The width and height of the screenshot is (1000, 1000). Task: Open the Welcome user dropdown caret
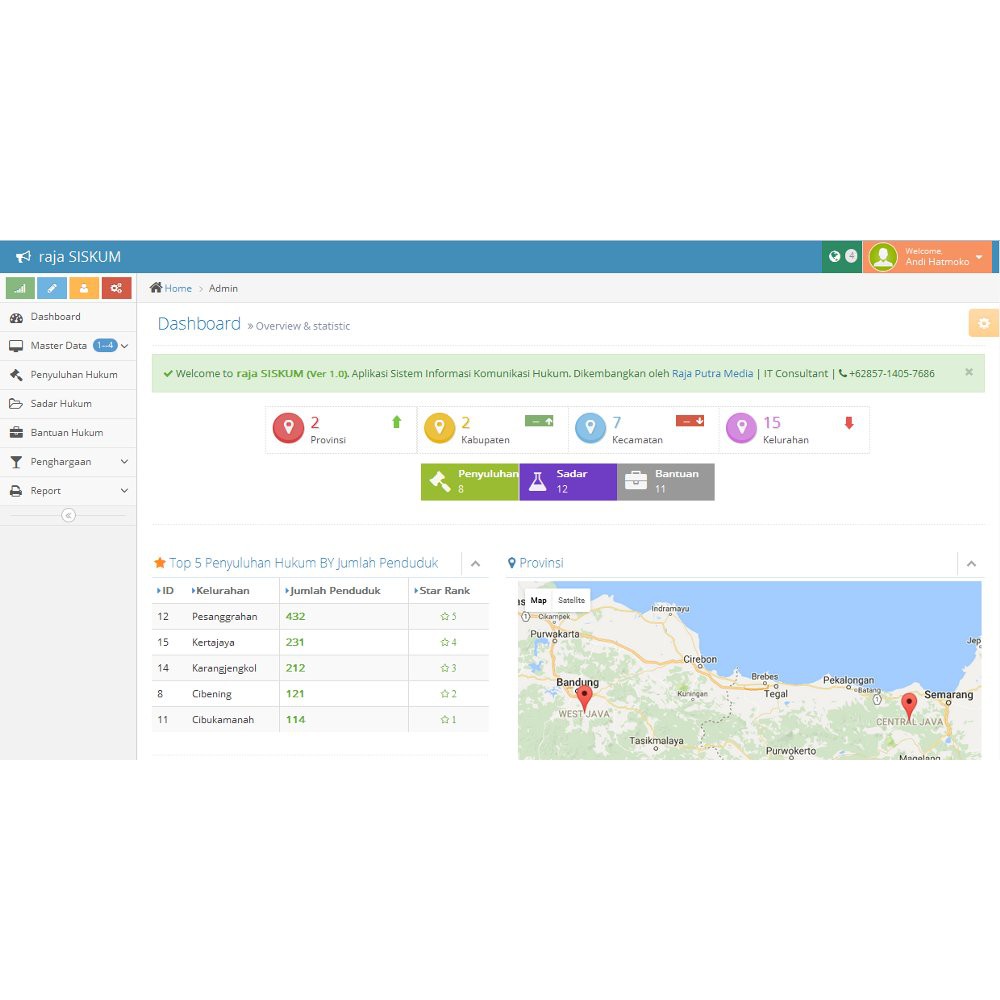(x=979, y=257)
